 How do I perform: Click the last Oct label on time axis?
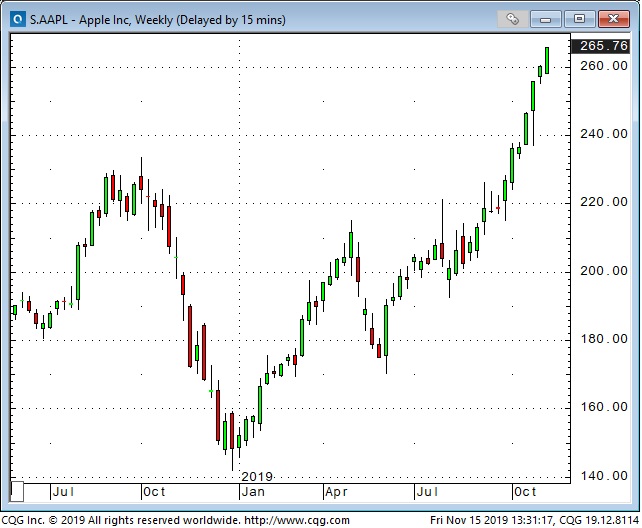(x=525, y=492)
